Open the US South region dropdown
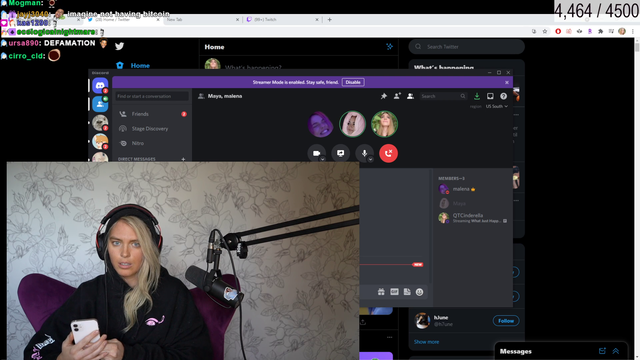This screenshot has height=360, width=640. [x=497, y=106]
